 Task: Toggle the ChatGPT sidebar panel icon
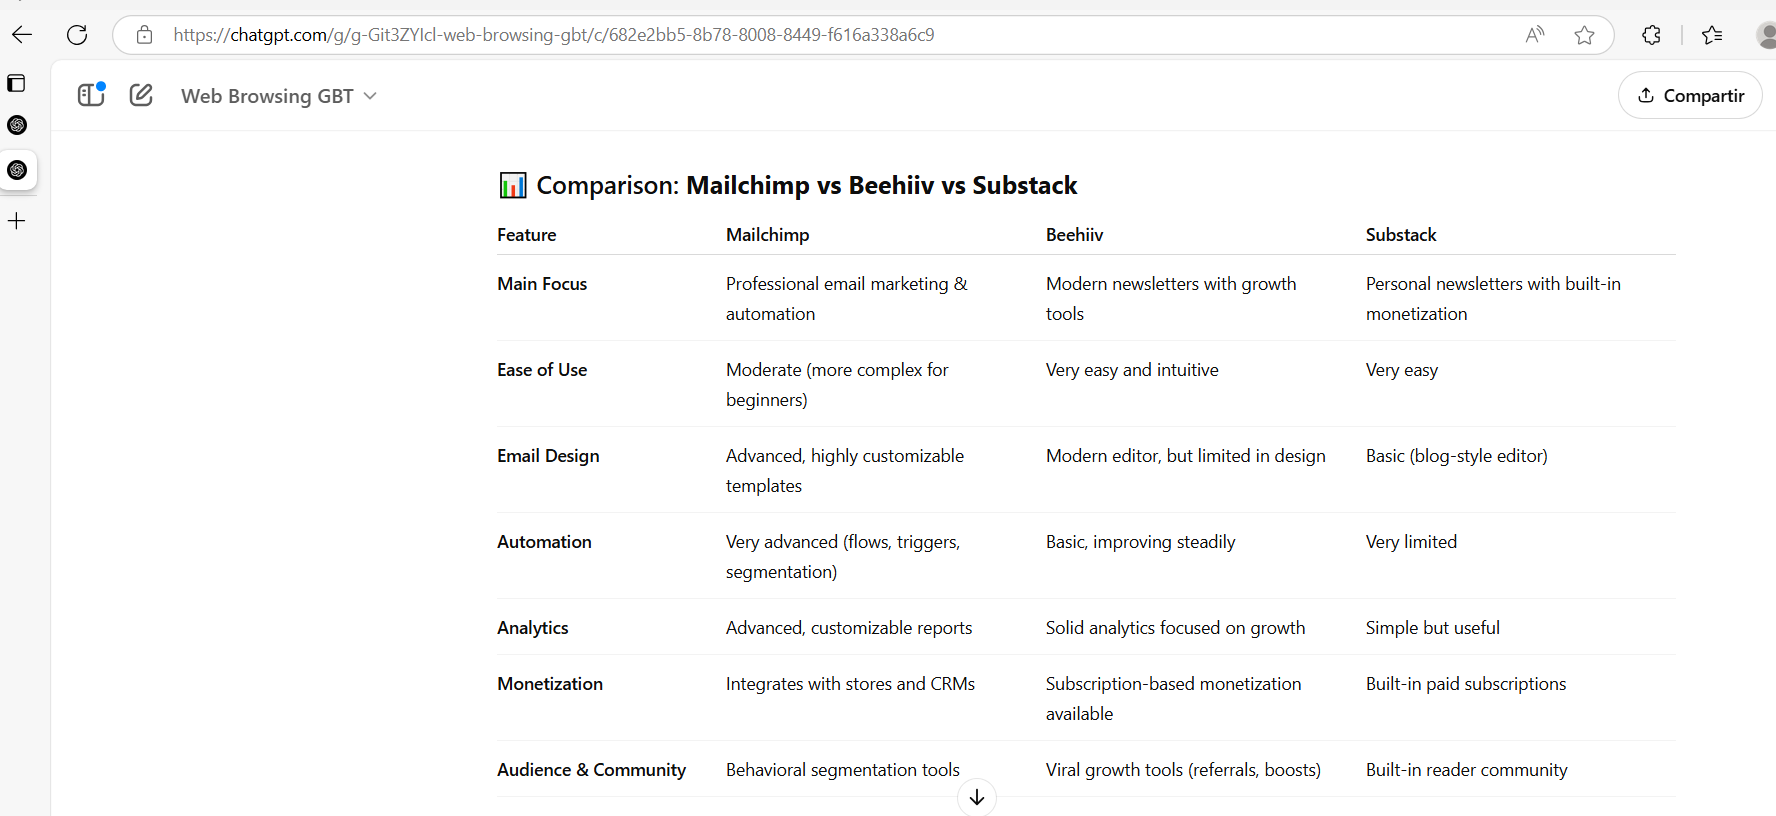(x=91, y=95)
